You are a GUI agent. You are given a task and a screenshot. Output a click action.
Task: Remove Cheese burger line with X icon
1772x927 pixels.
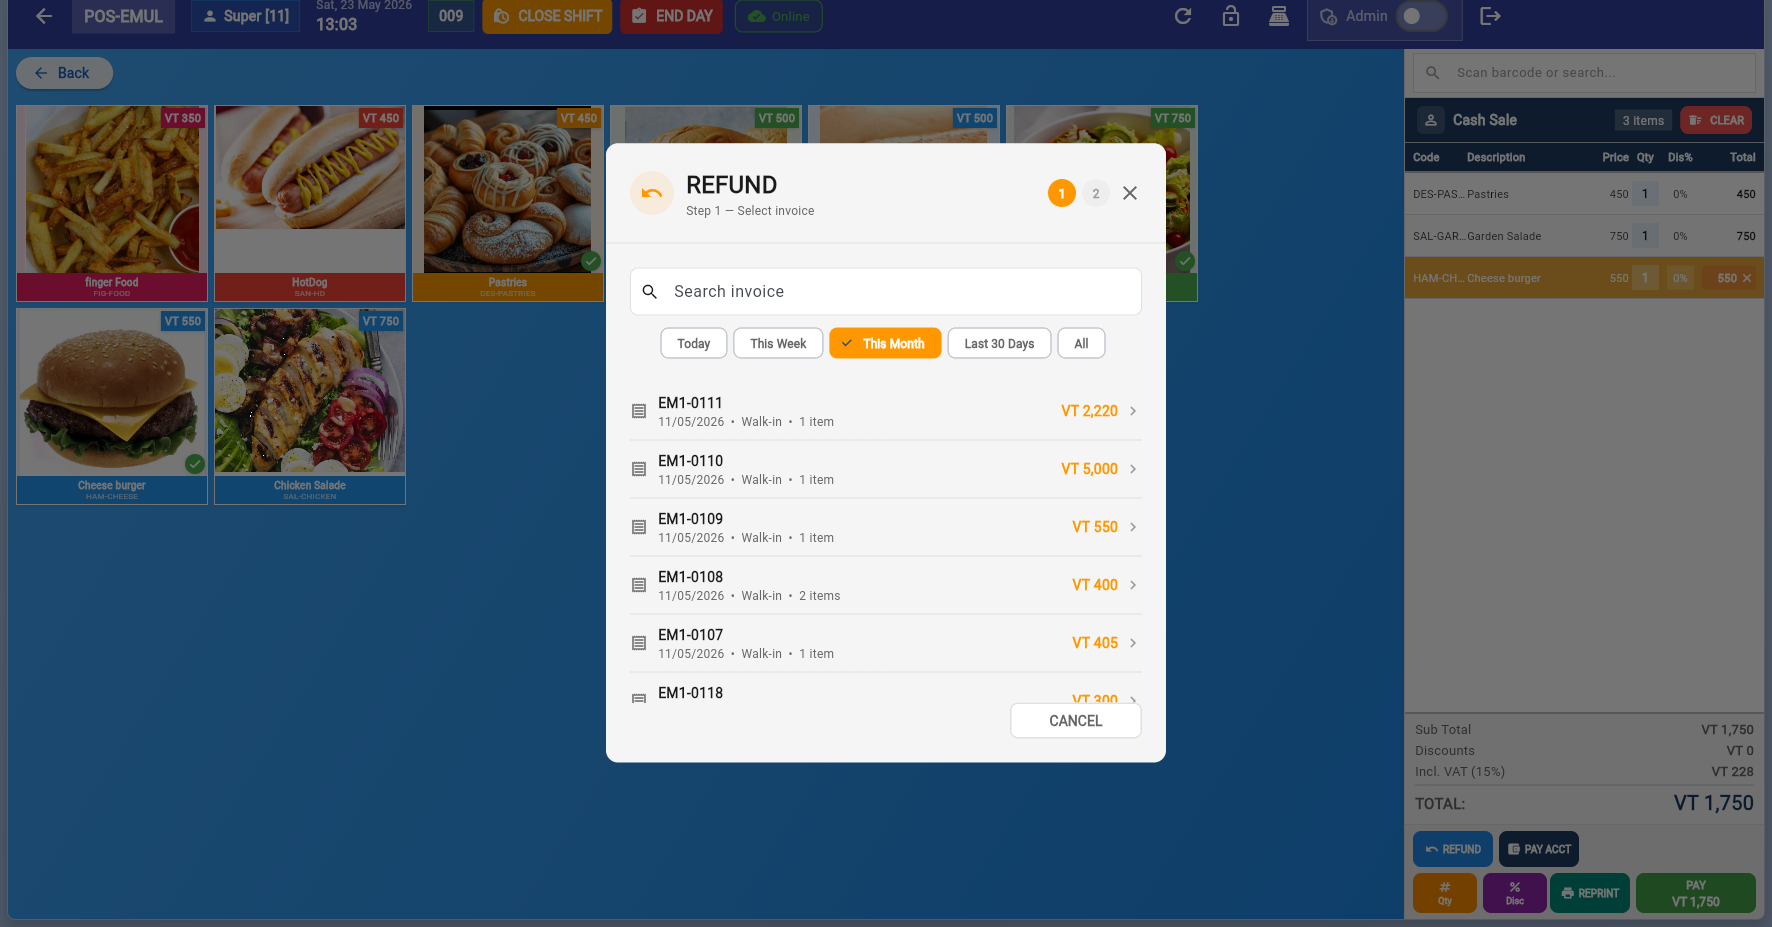click(x=1747, y=278)
